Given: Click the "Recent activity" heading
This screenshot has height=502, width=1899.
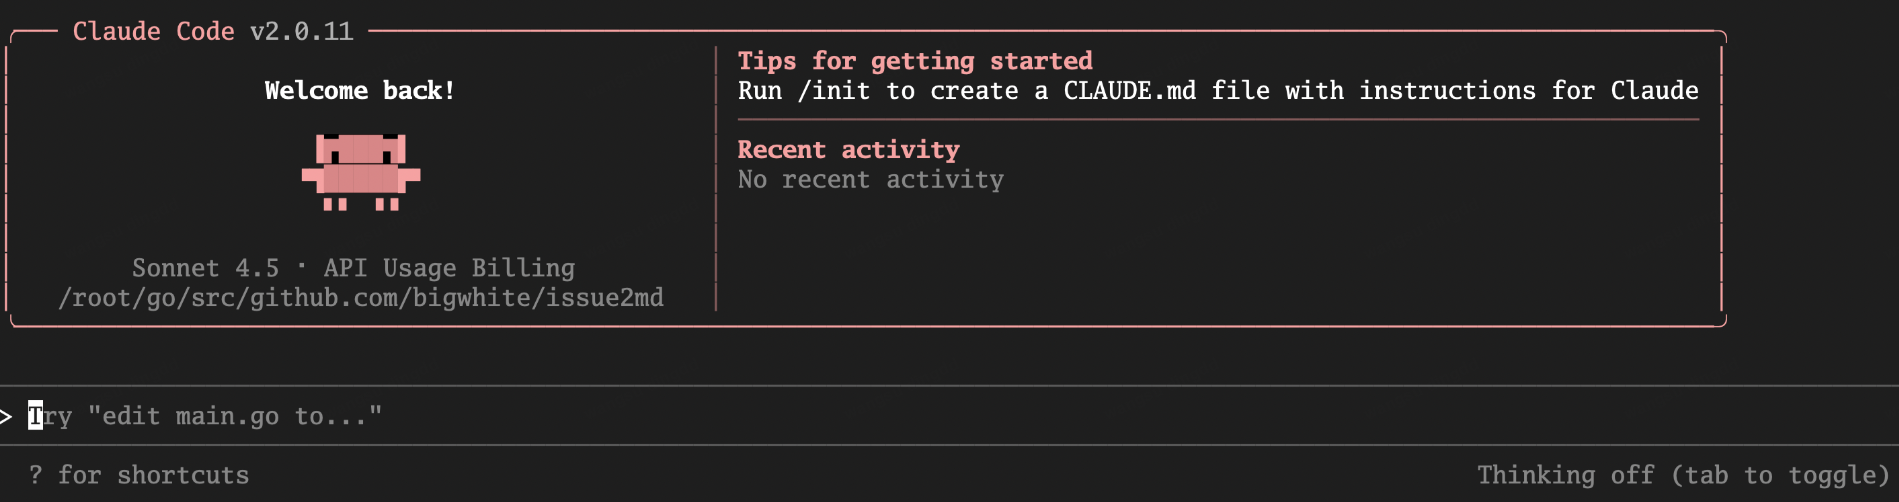Looking at the screenshot, I should 848,150.
